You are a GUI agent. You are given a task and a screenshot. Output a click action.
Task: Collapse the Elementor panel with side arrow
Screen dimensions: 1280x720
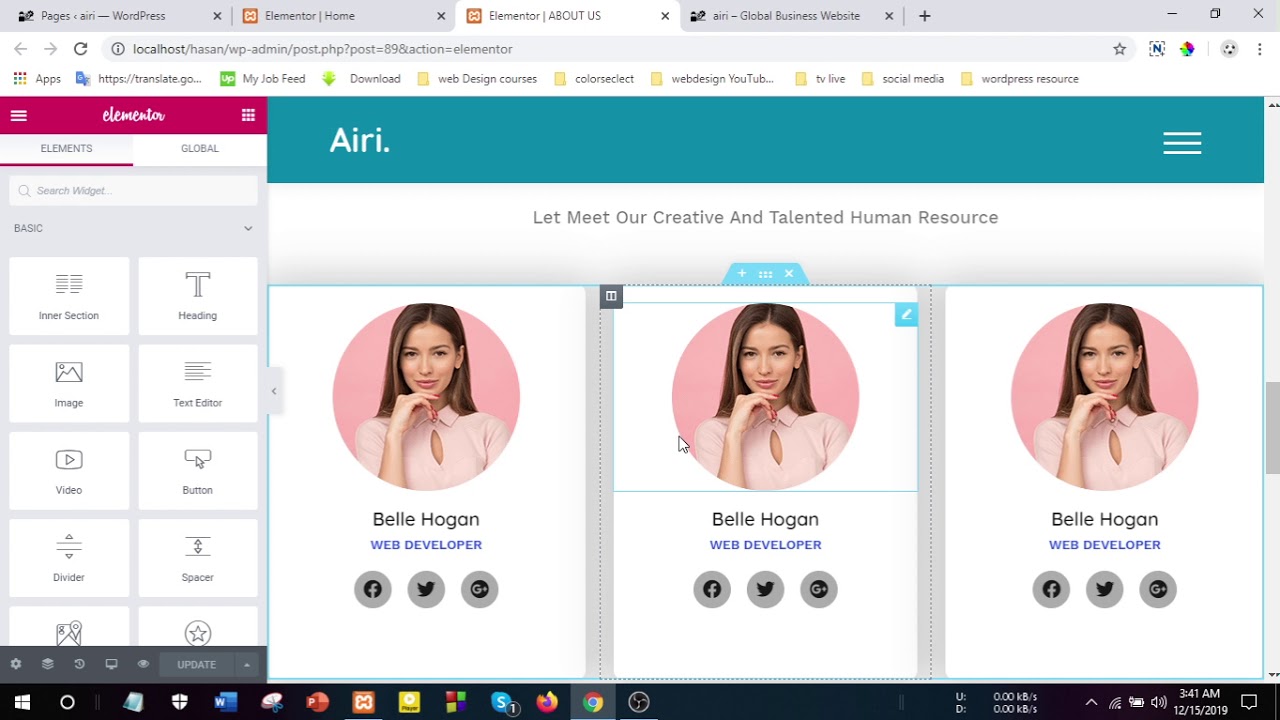click(x=273, y=391)
